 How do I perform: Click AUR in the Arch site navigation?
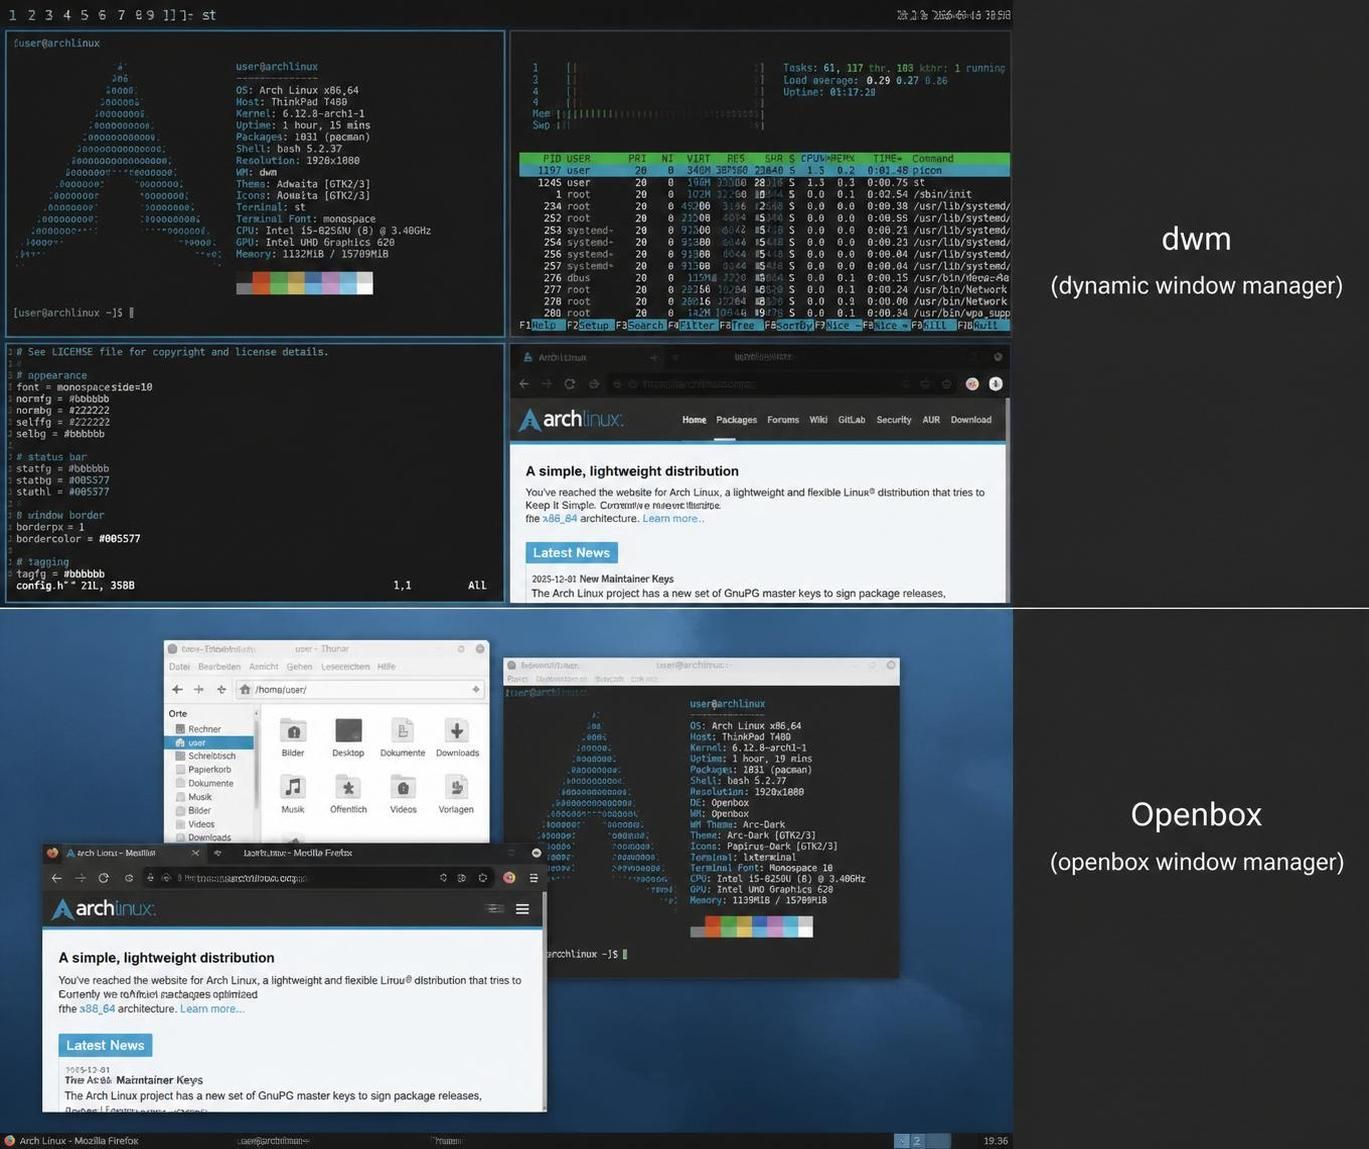click(x=931, y=420)
